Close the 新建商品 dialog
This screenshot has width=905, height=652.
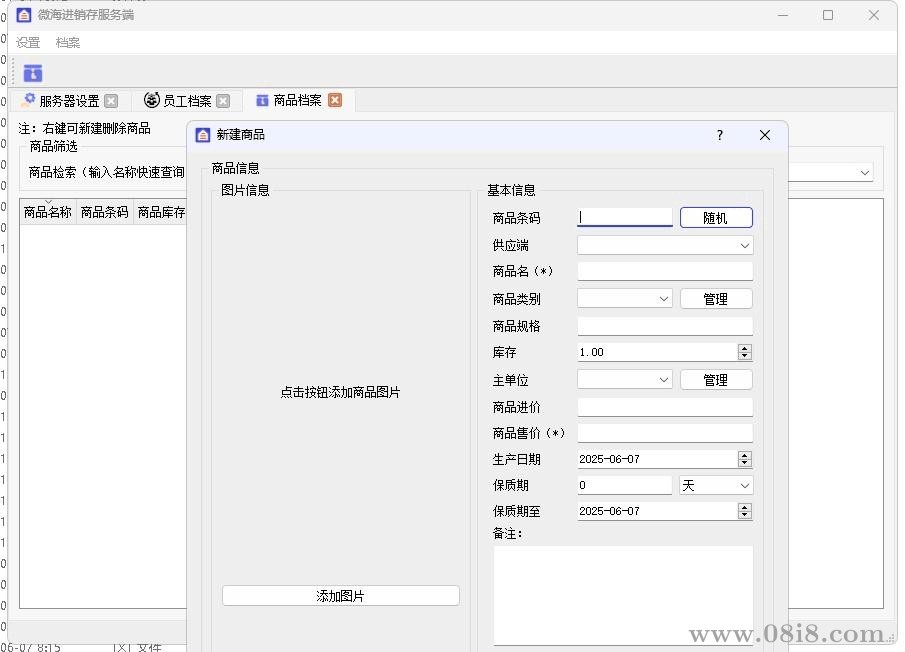point(765,135)
